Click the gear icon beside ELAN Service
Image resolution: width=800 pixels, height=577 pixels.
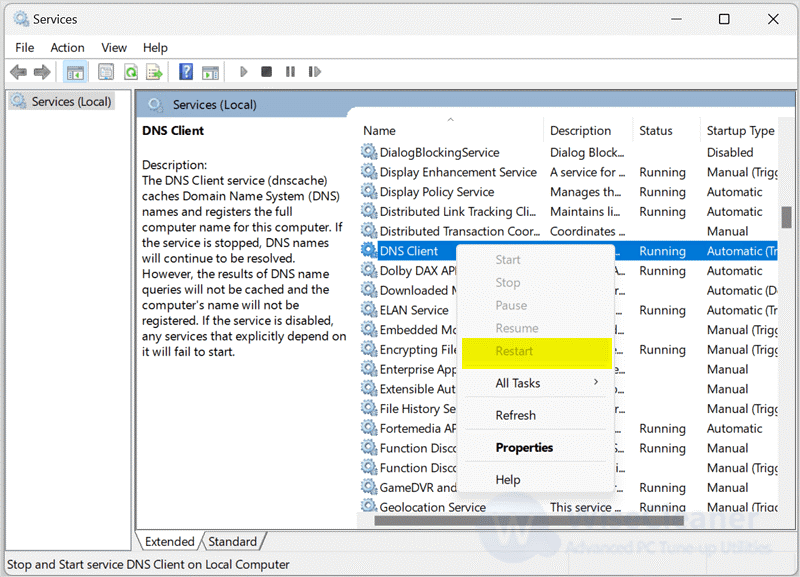click(368, 310)
